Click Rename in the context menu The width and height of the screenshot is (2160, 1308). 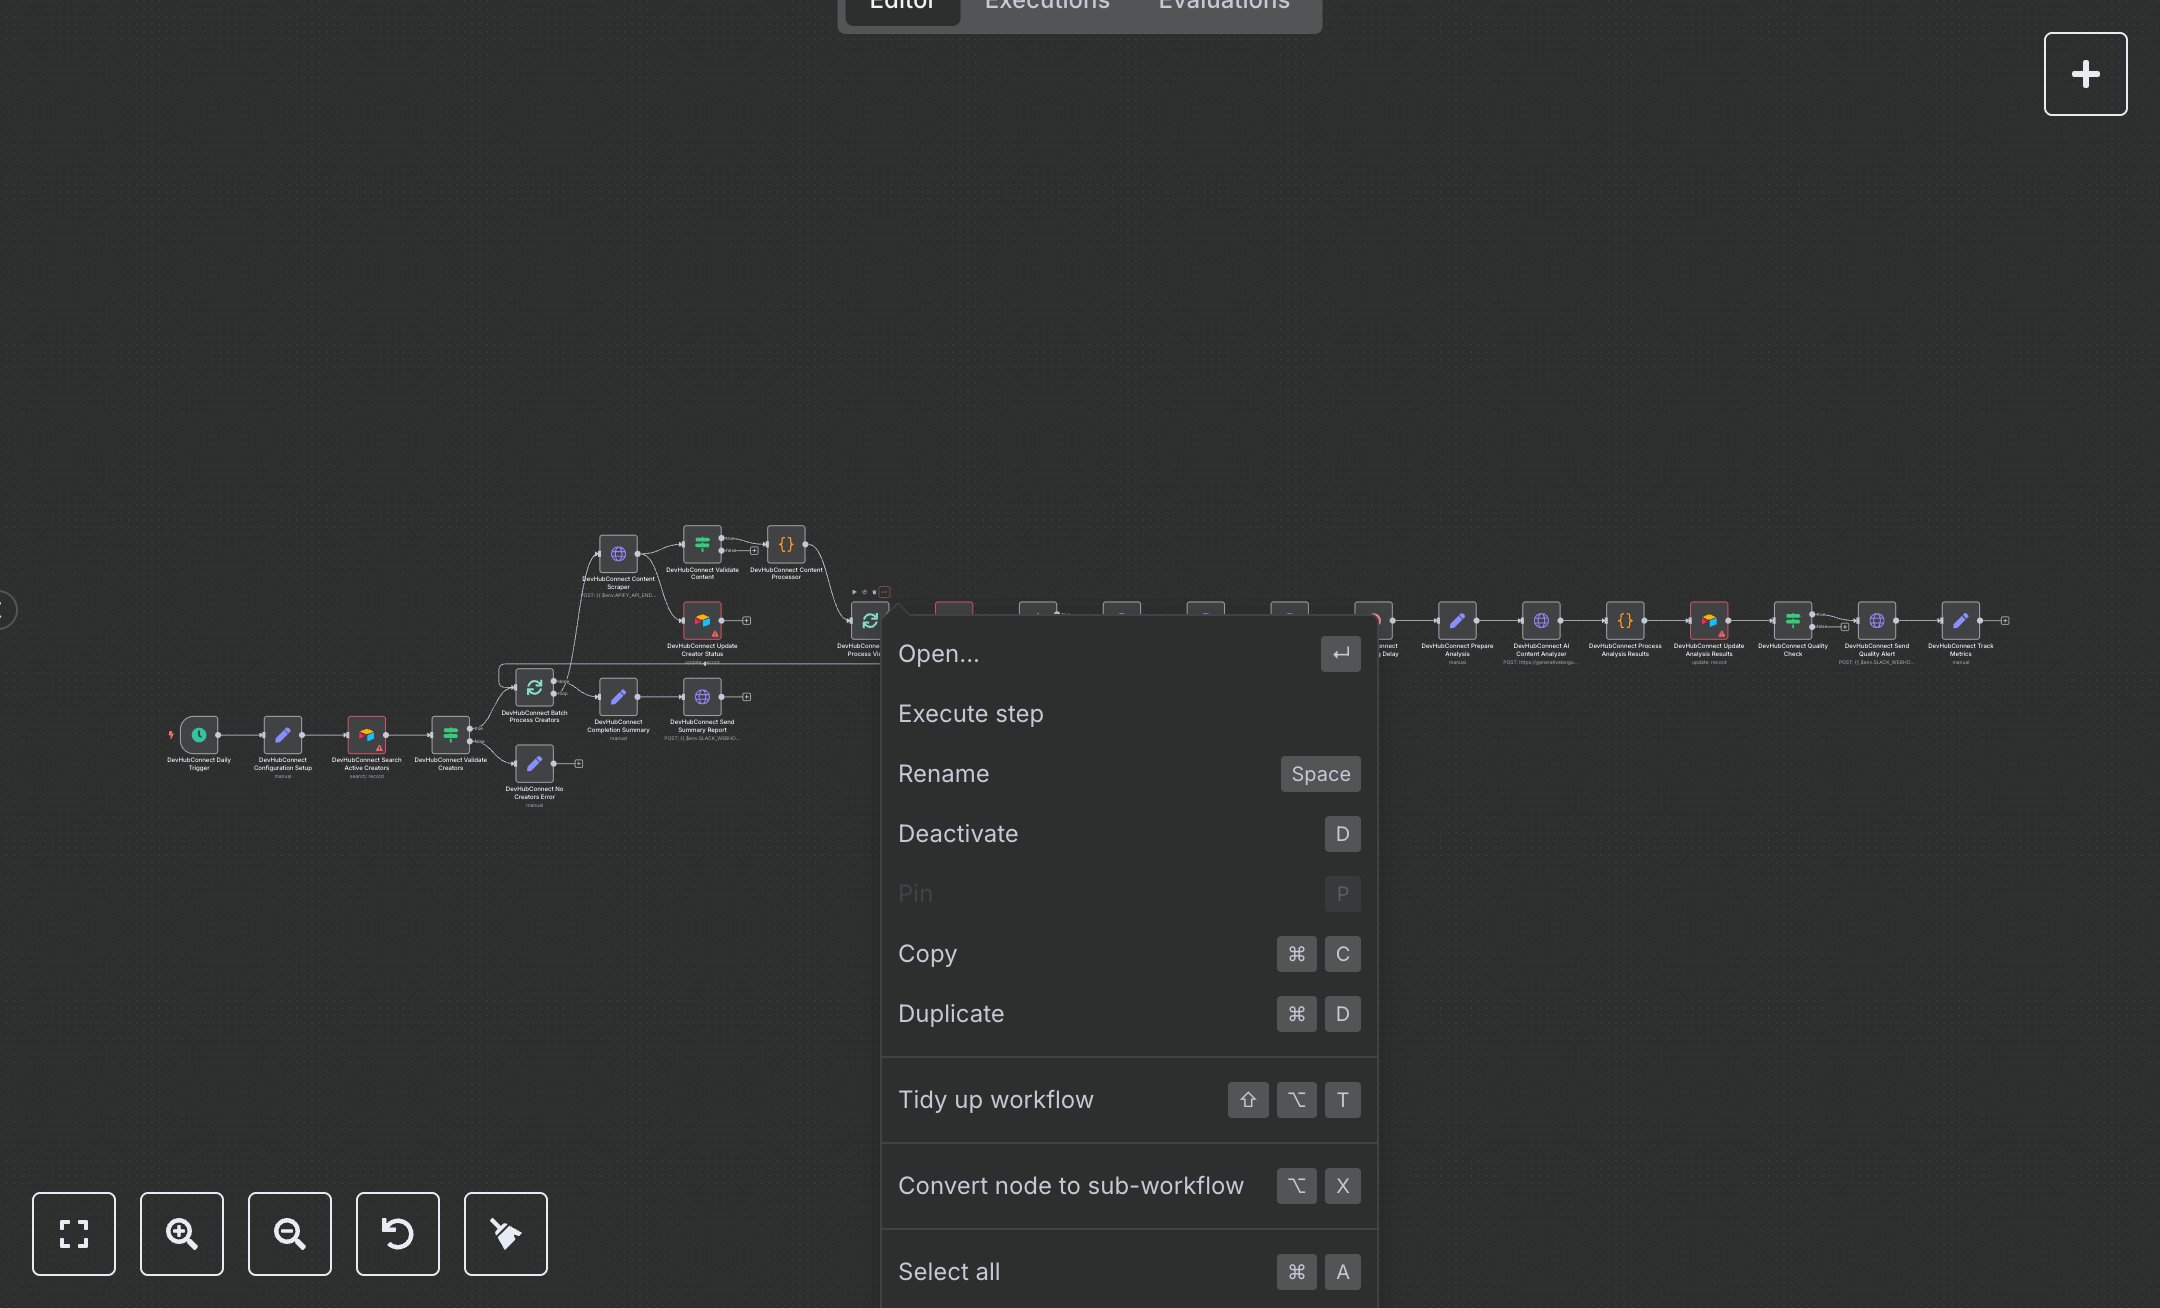(x=943, y=773)
